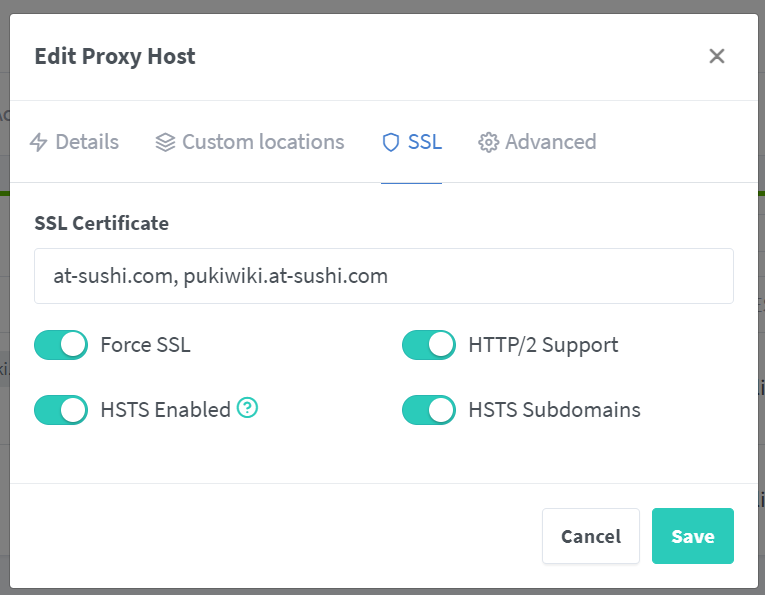Click the shield icon on SSL tab

point(391,142)
